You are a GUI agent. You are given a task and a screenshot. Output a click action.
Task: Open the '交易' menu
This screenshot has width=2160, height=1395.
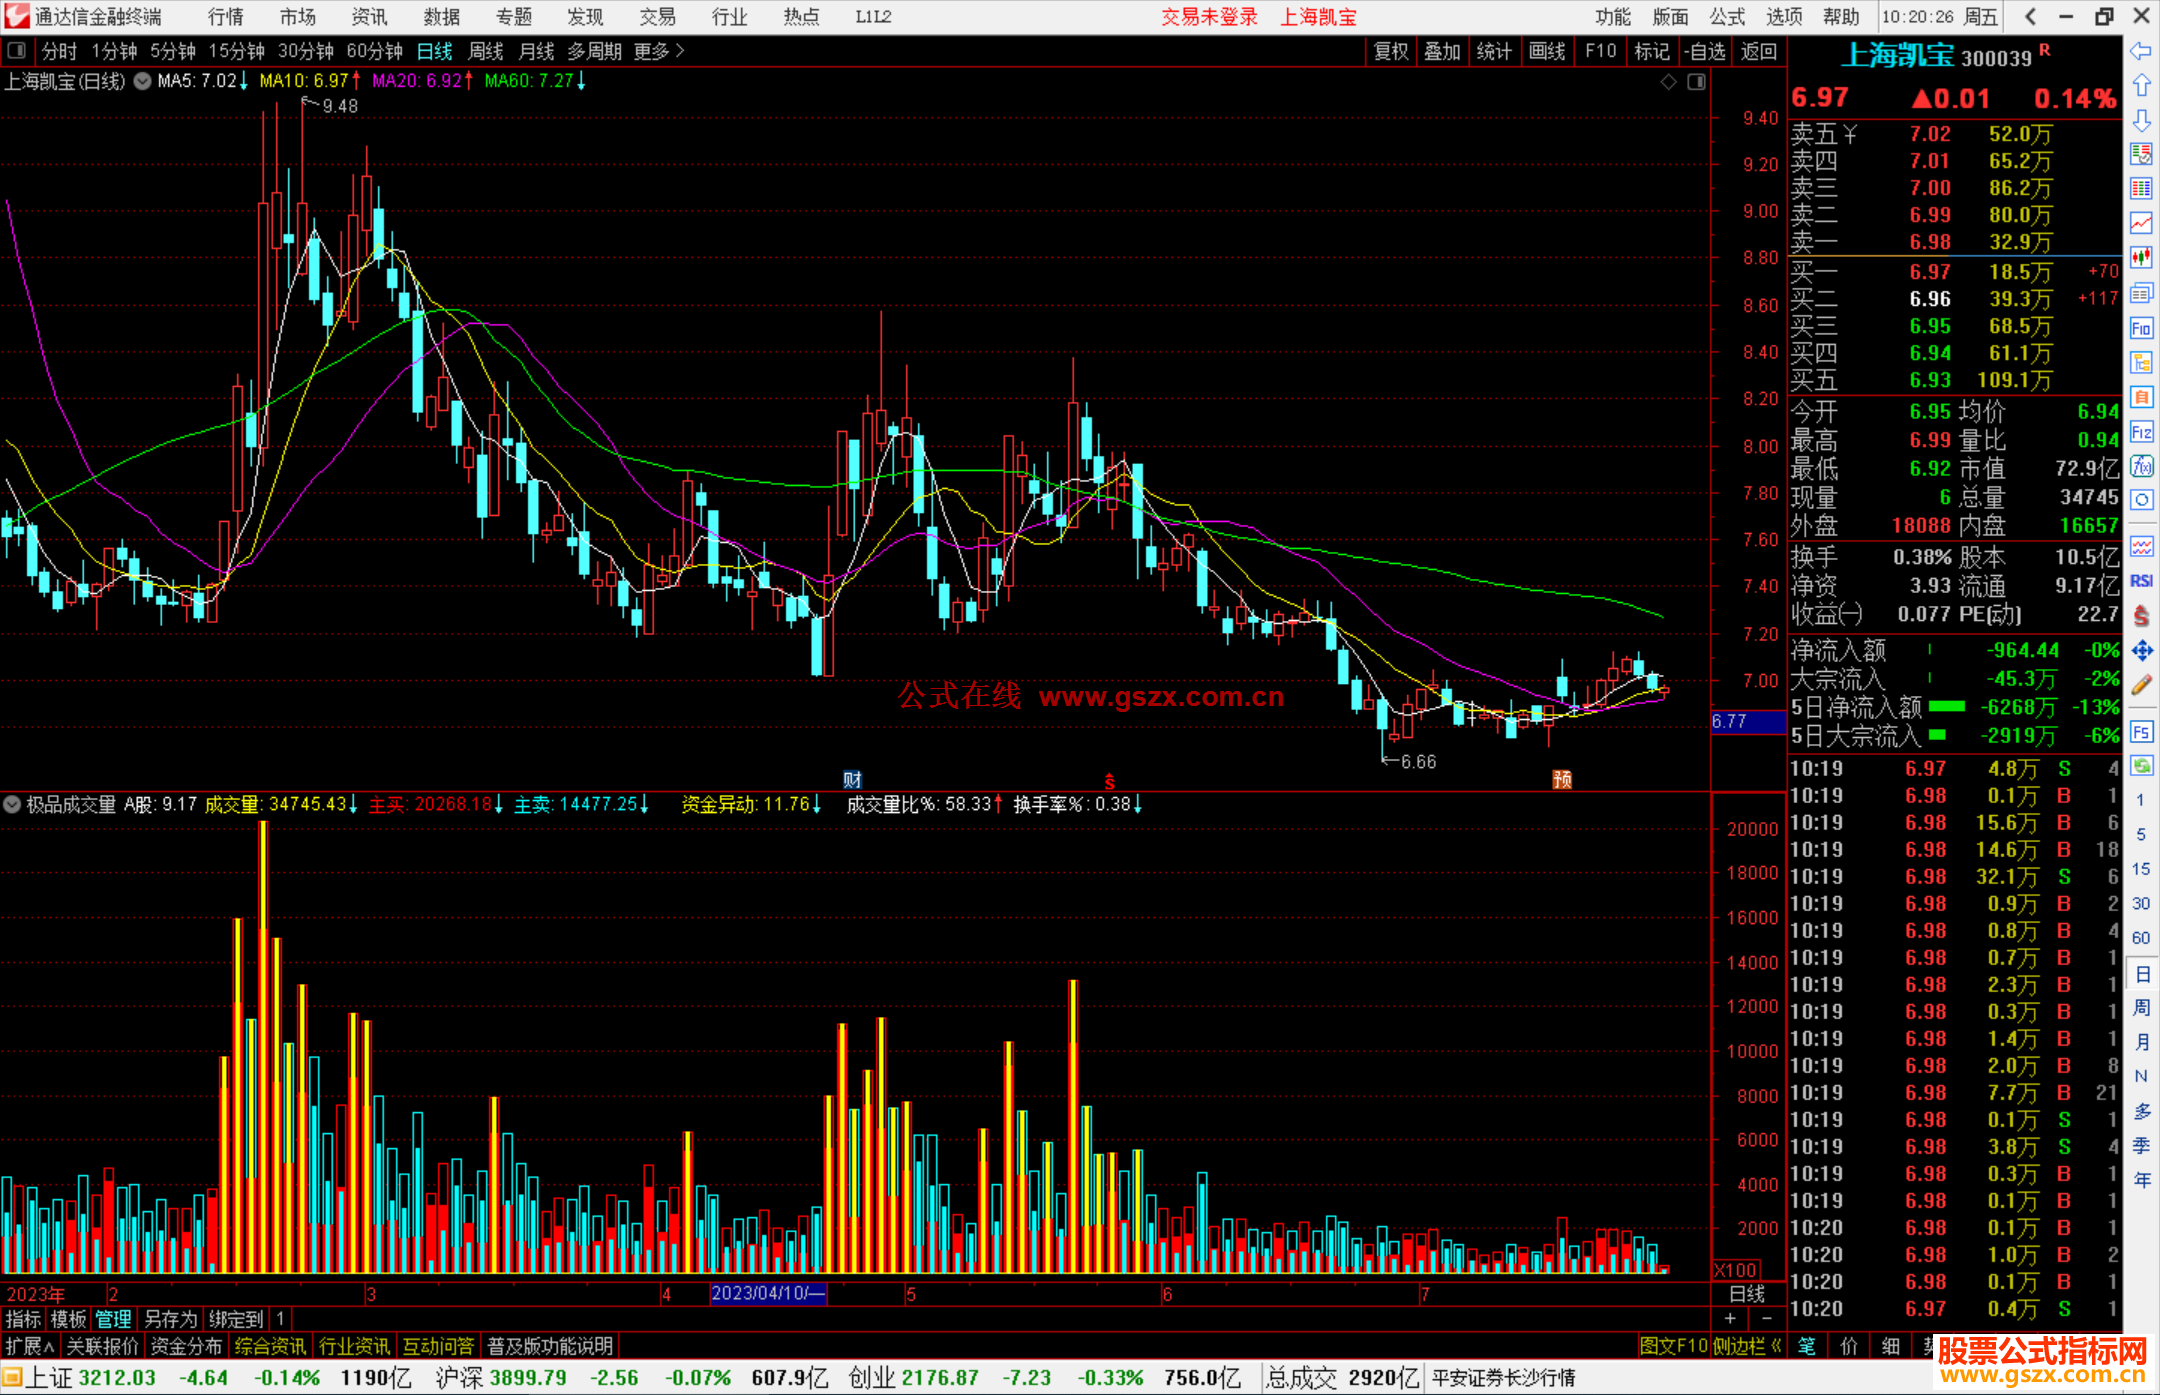[x=657, y=17]
